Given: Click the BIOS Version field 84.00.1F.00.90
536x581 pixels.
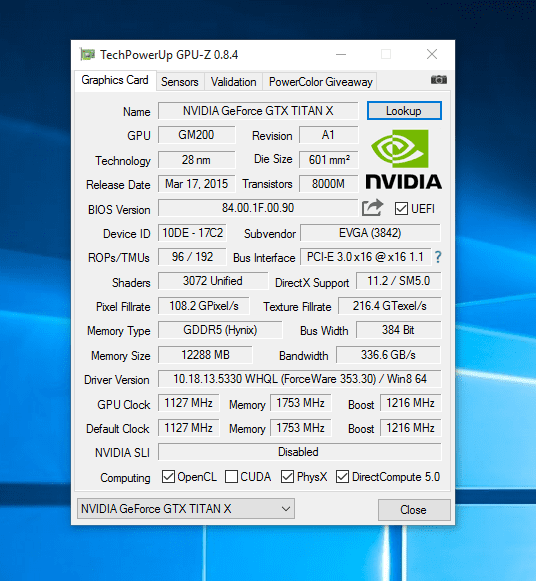Looking at the screenshot, I should pyautogui.click(x=258, y=208).
